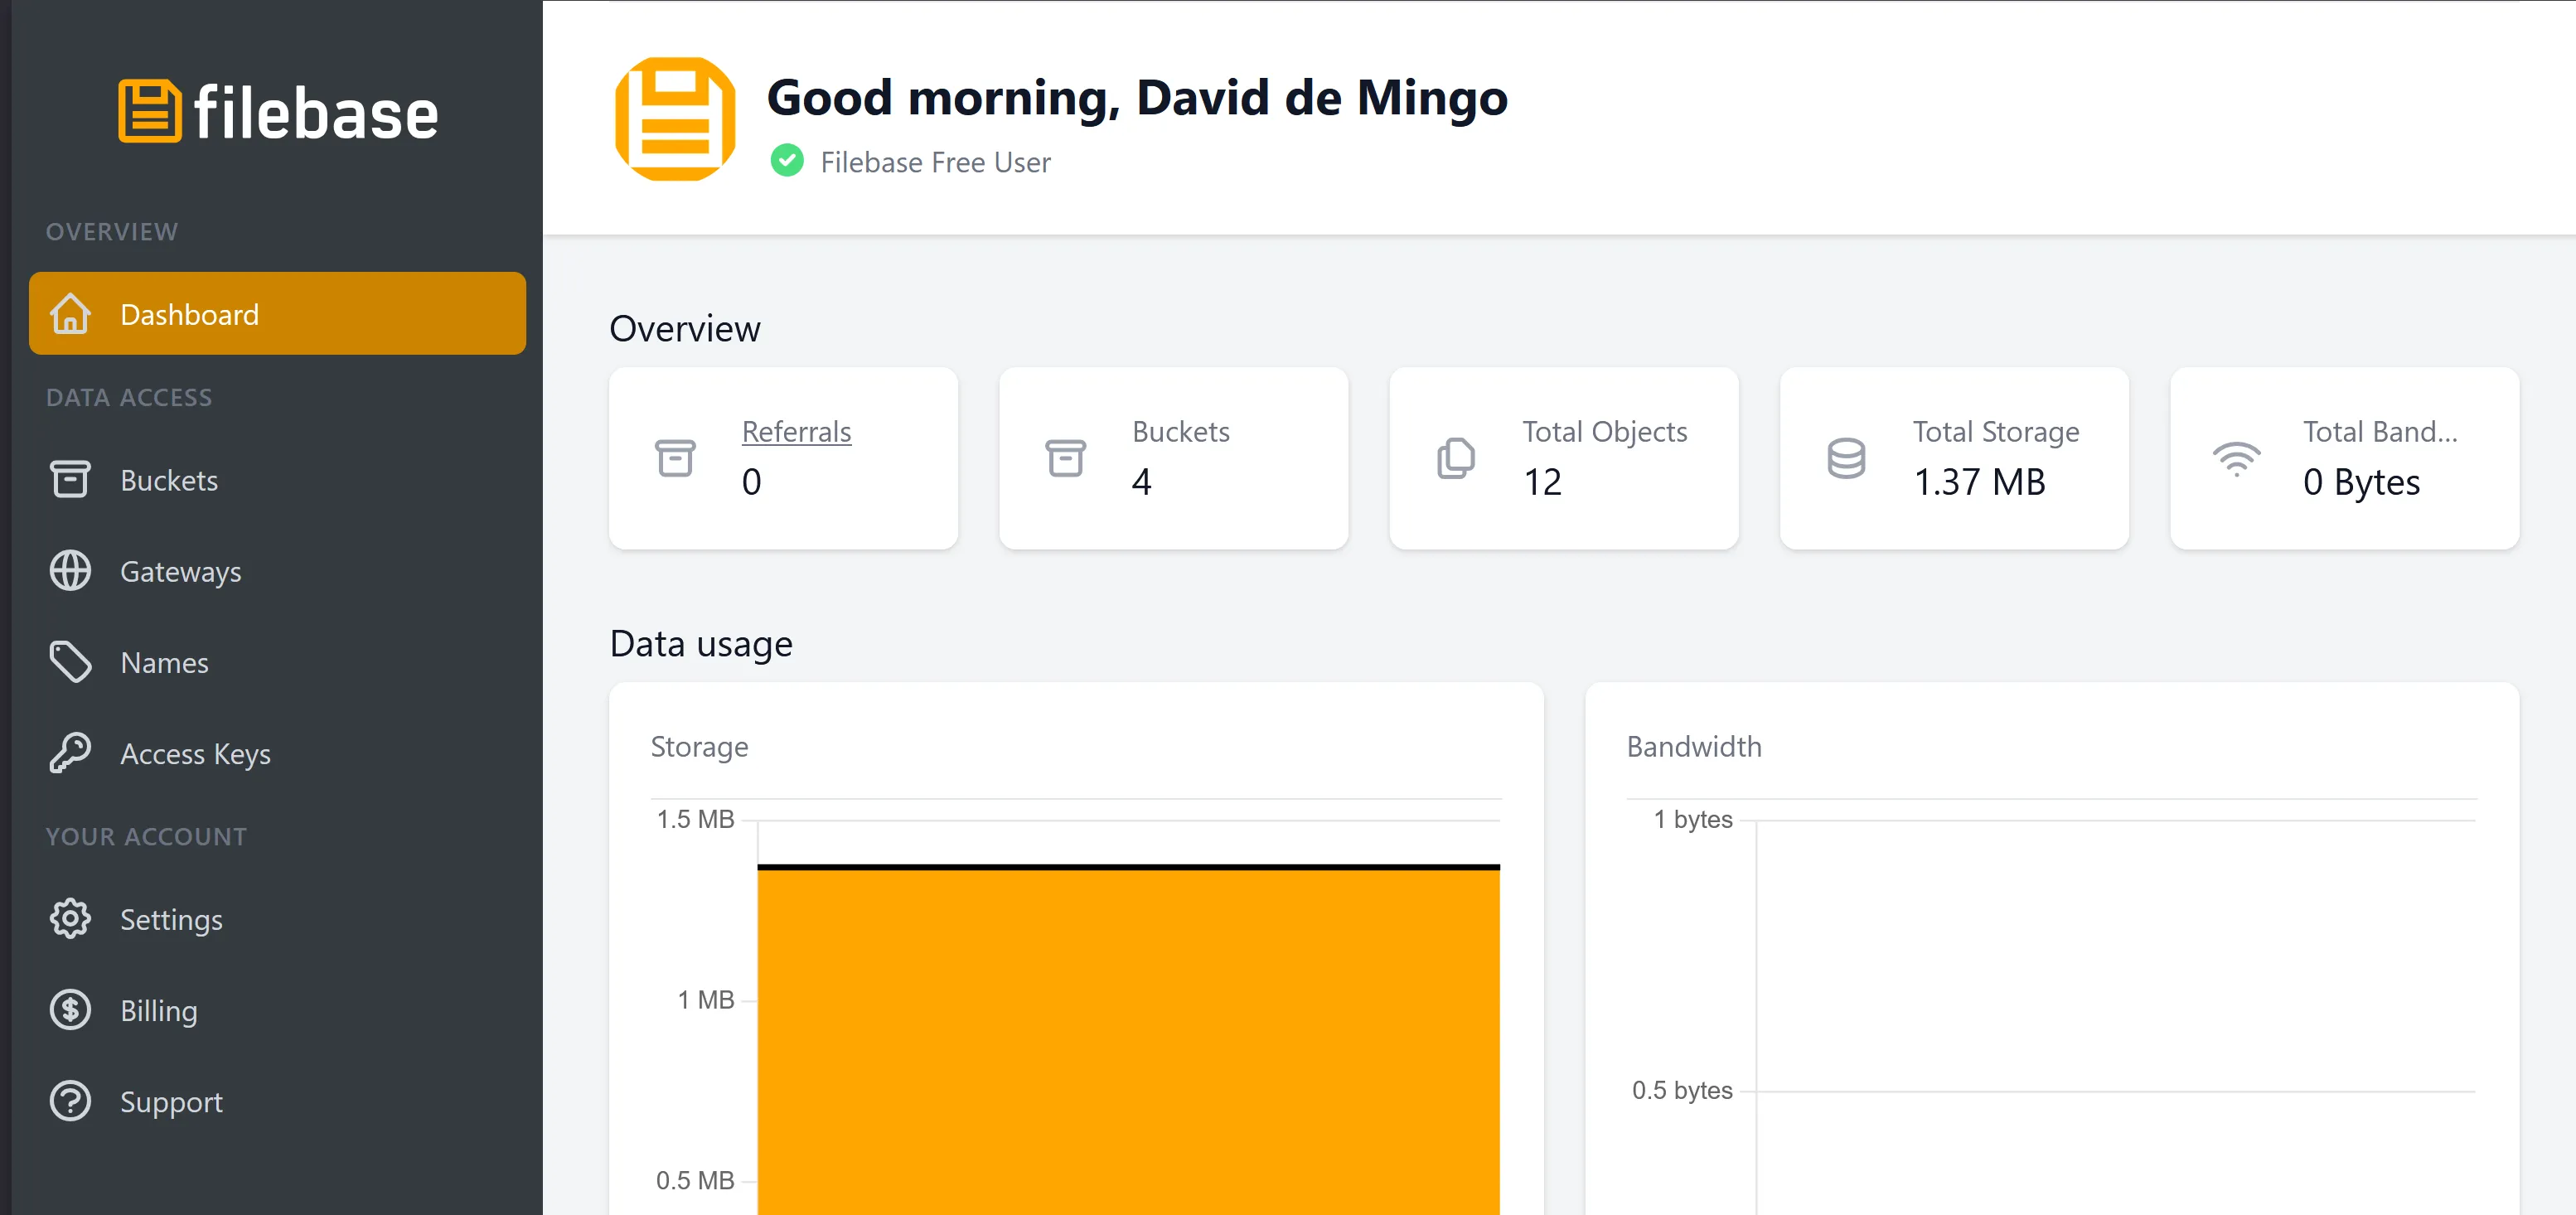Open the Referrals link
Image resolution: width=2576 pixels, height=1215 pixels.
[x=796, y=432]
